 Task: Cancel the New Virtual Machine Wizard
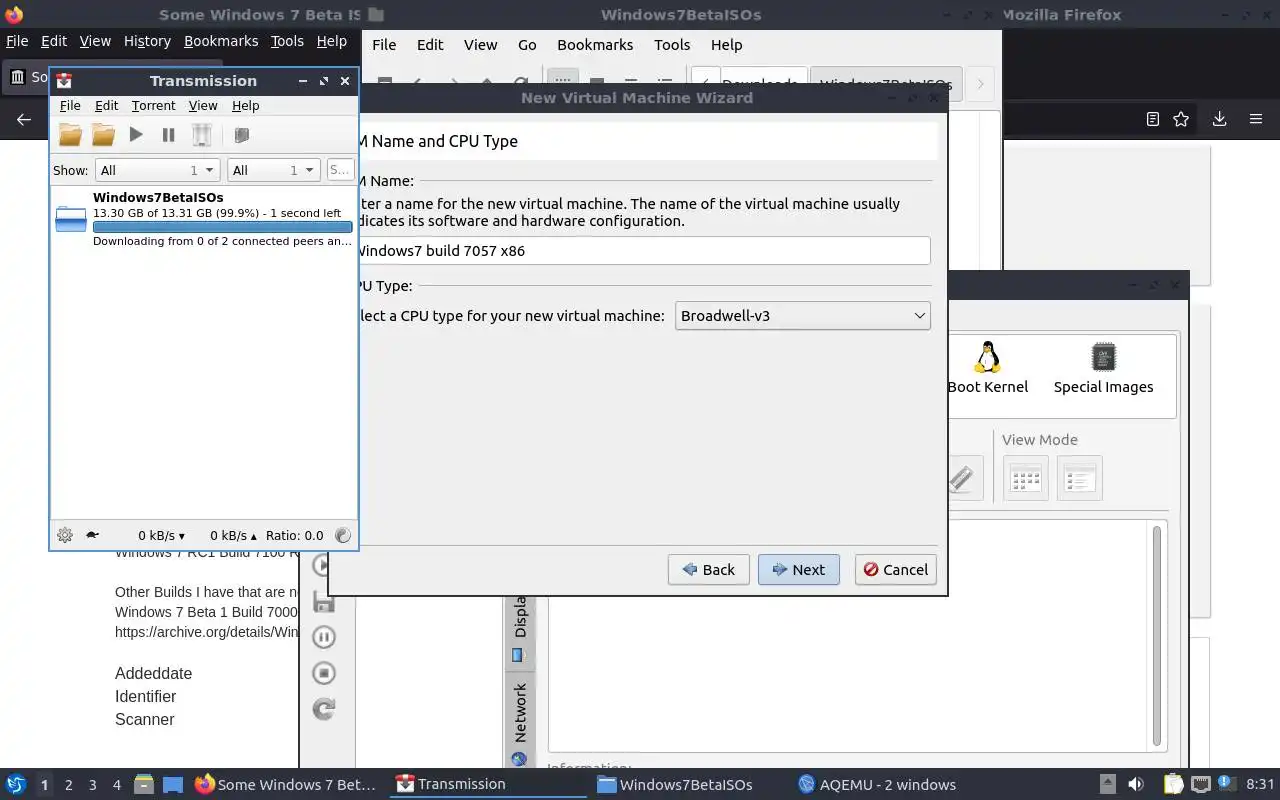tap(895, 569)
